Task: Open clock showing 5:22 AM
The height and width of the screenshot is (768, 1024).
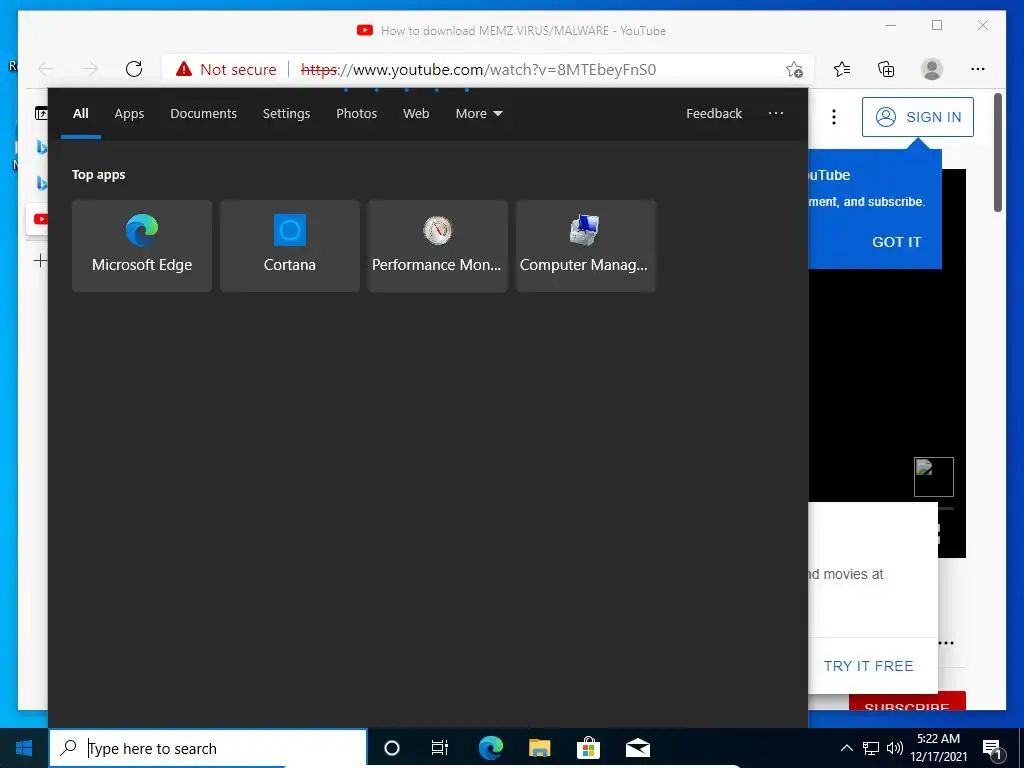Action: [x=938, y=748]
